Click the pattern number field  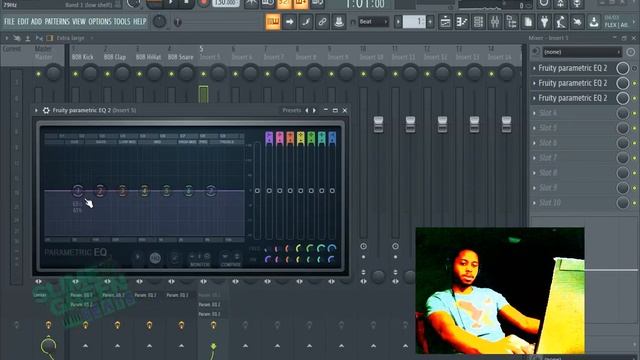[414, 22]
